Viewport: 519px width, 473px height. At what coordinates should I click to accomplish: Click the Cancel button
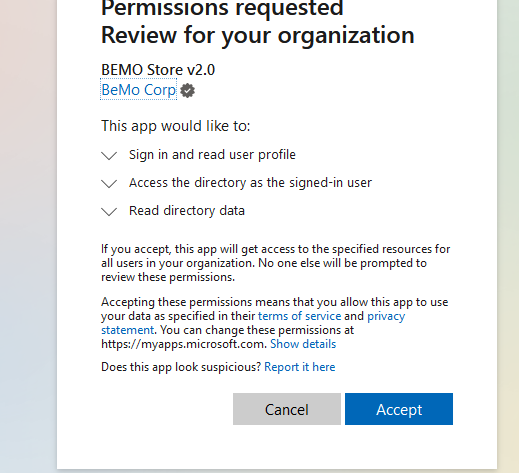pos(287,409)
